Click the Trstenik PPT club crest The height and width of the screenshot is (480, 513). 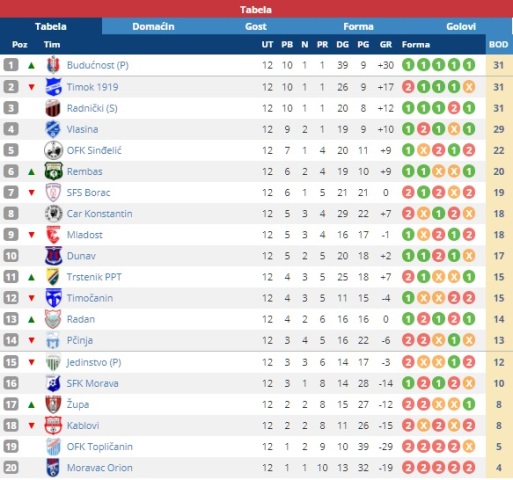[53, 277]
